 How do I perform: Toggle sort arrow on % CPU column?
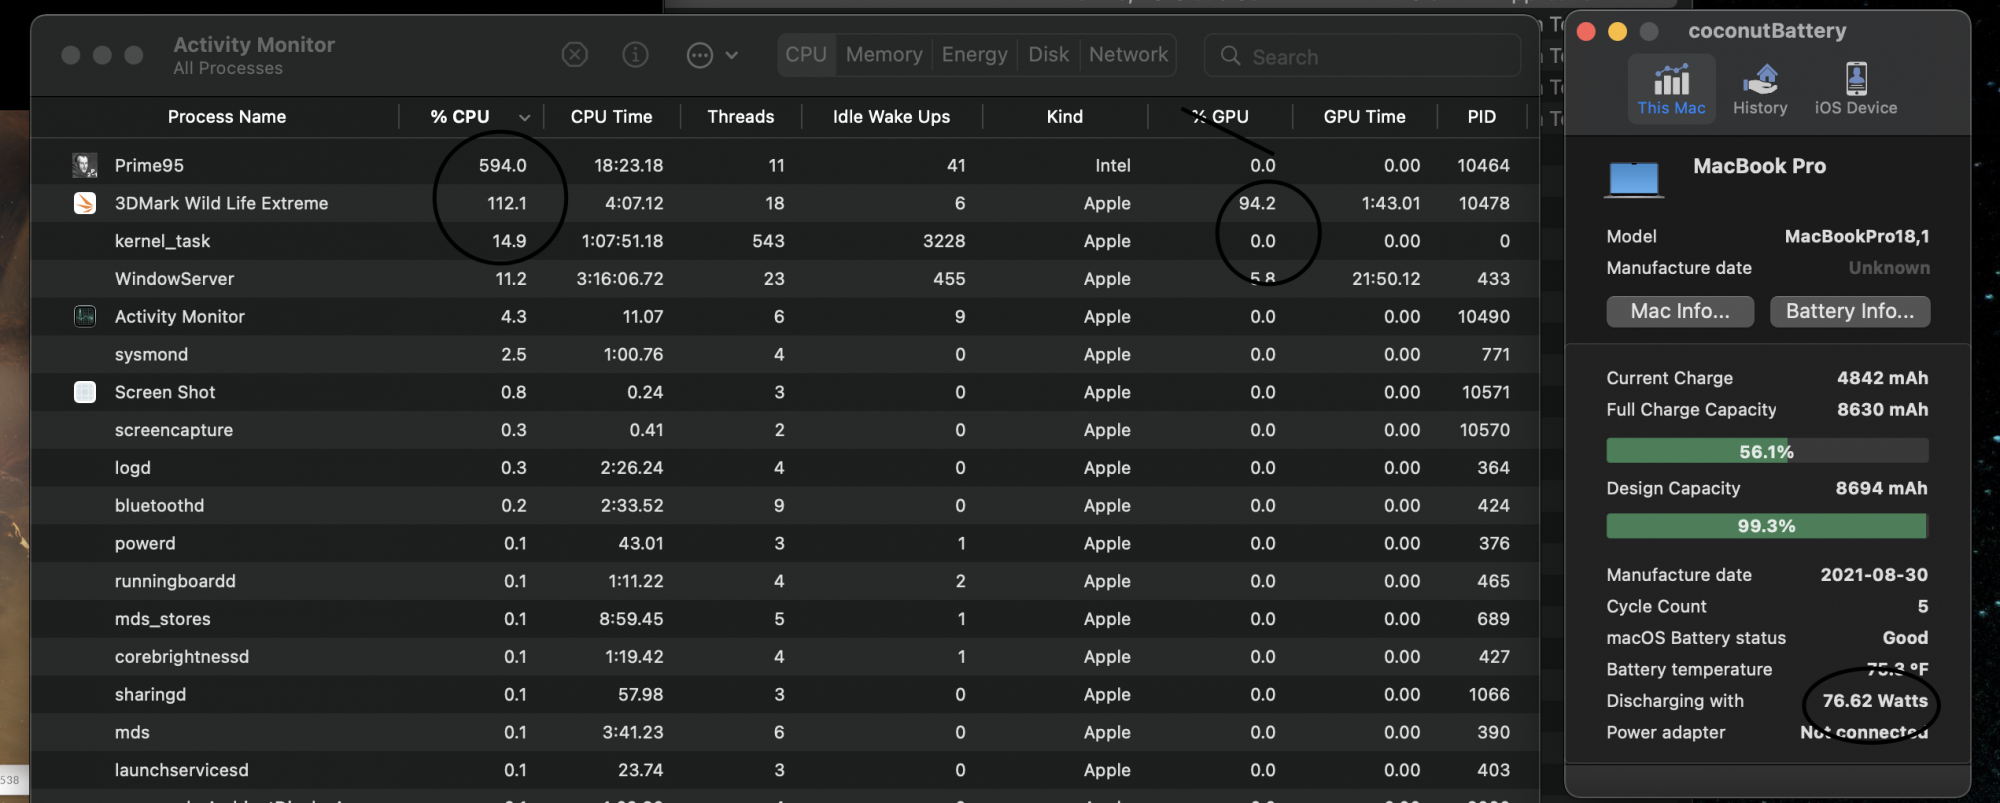(524, 118)
